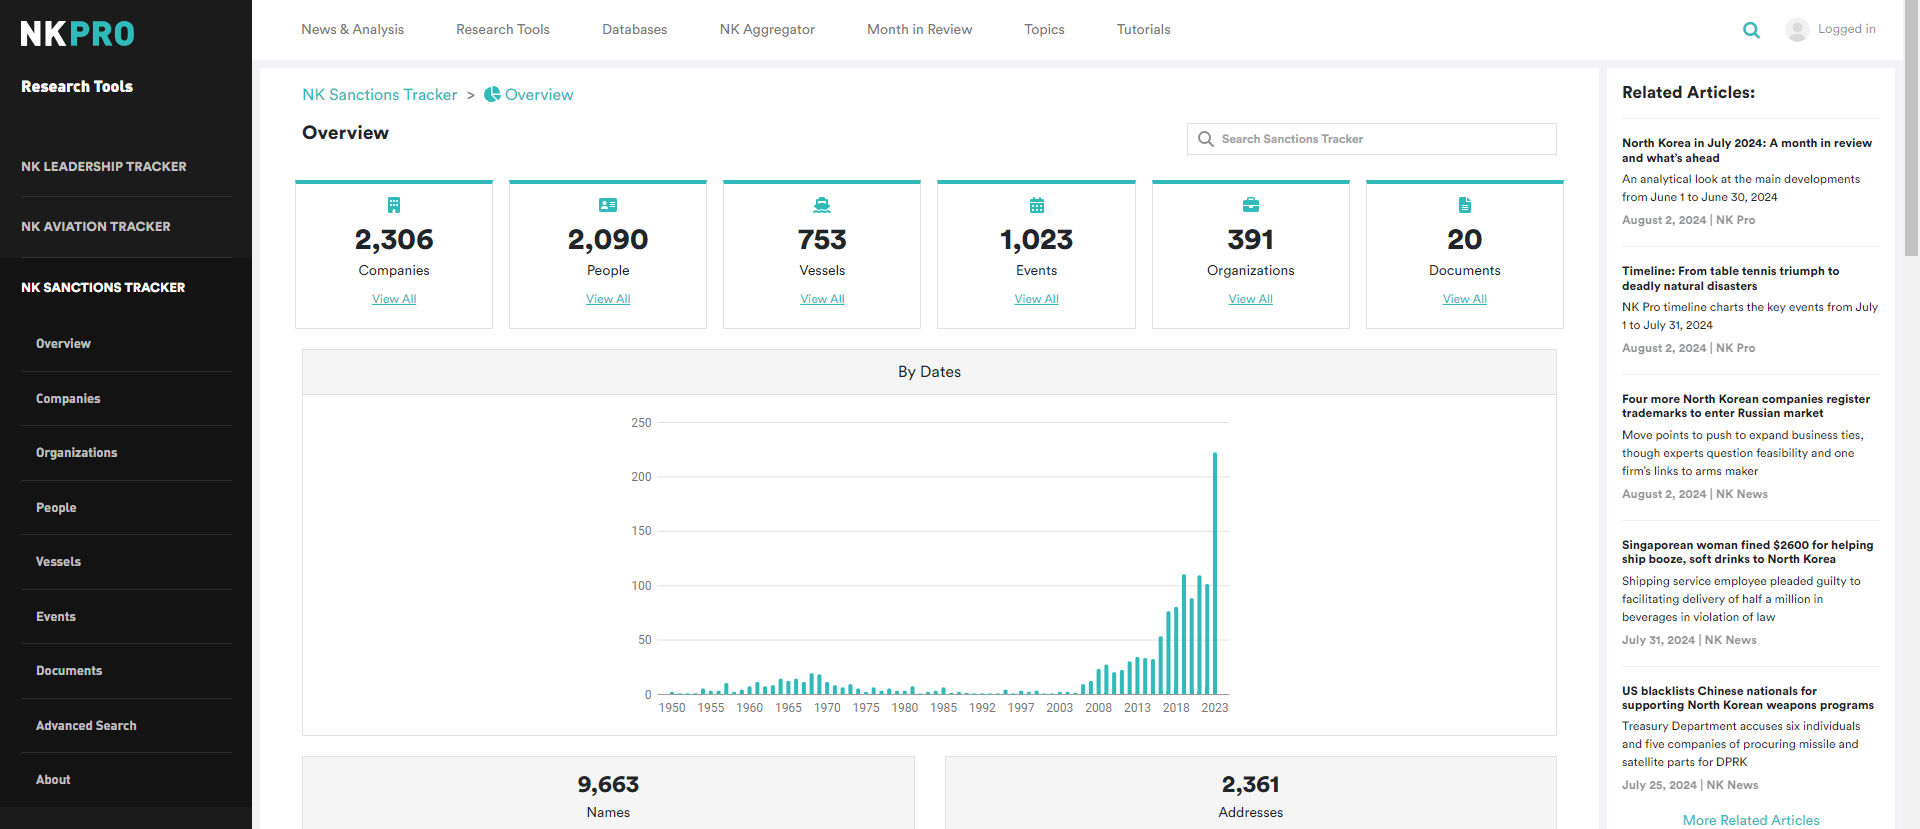This screenshot has width=1920, height=829.
Task: Open Month in Review menu
Action: [x=920, y=29]
